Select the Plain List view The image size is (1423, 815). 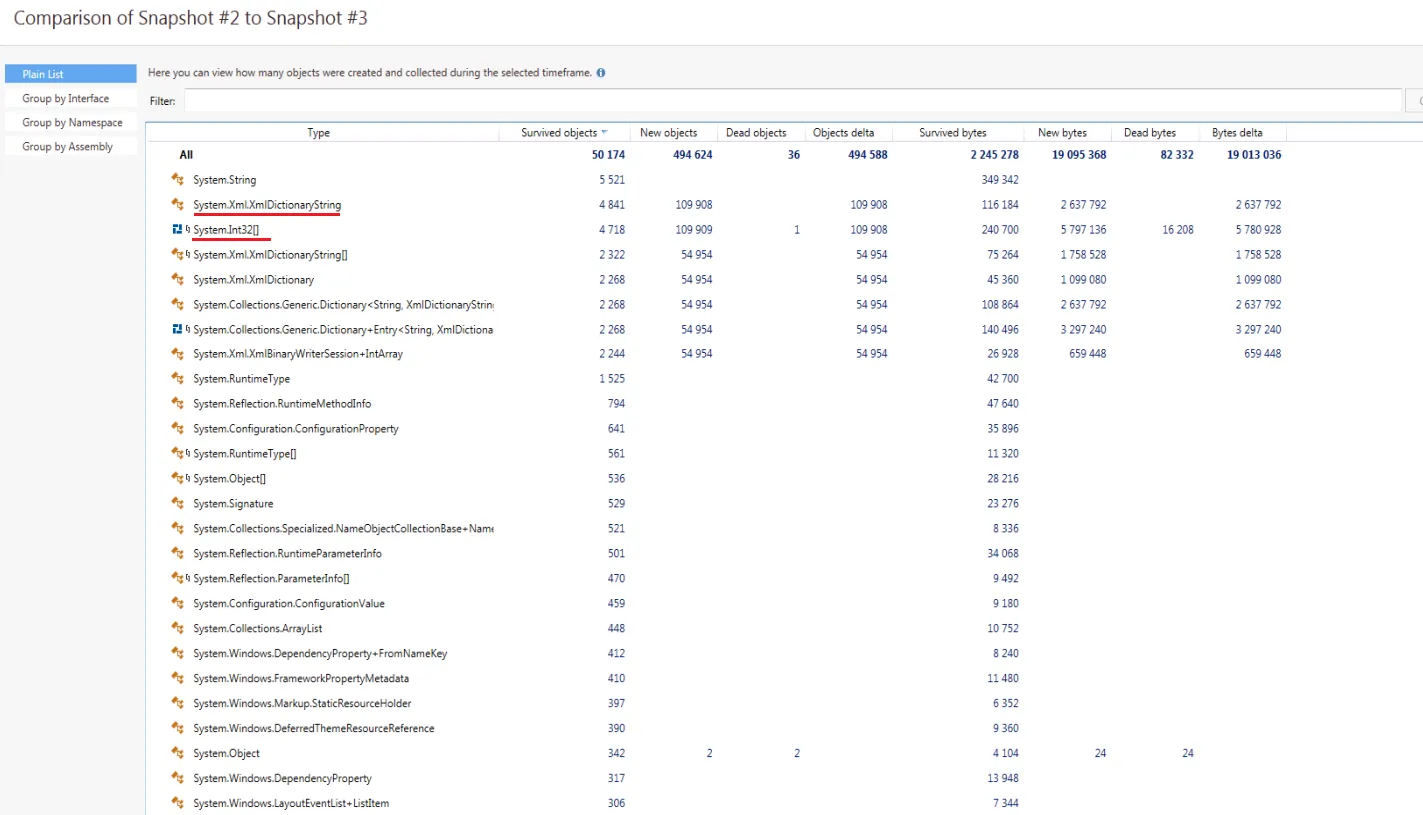(x=70, y=74)
